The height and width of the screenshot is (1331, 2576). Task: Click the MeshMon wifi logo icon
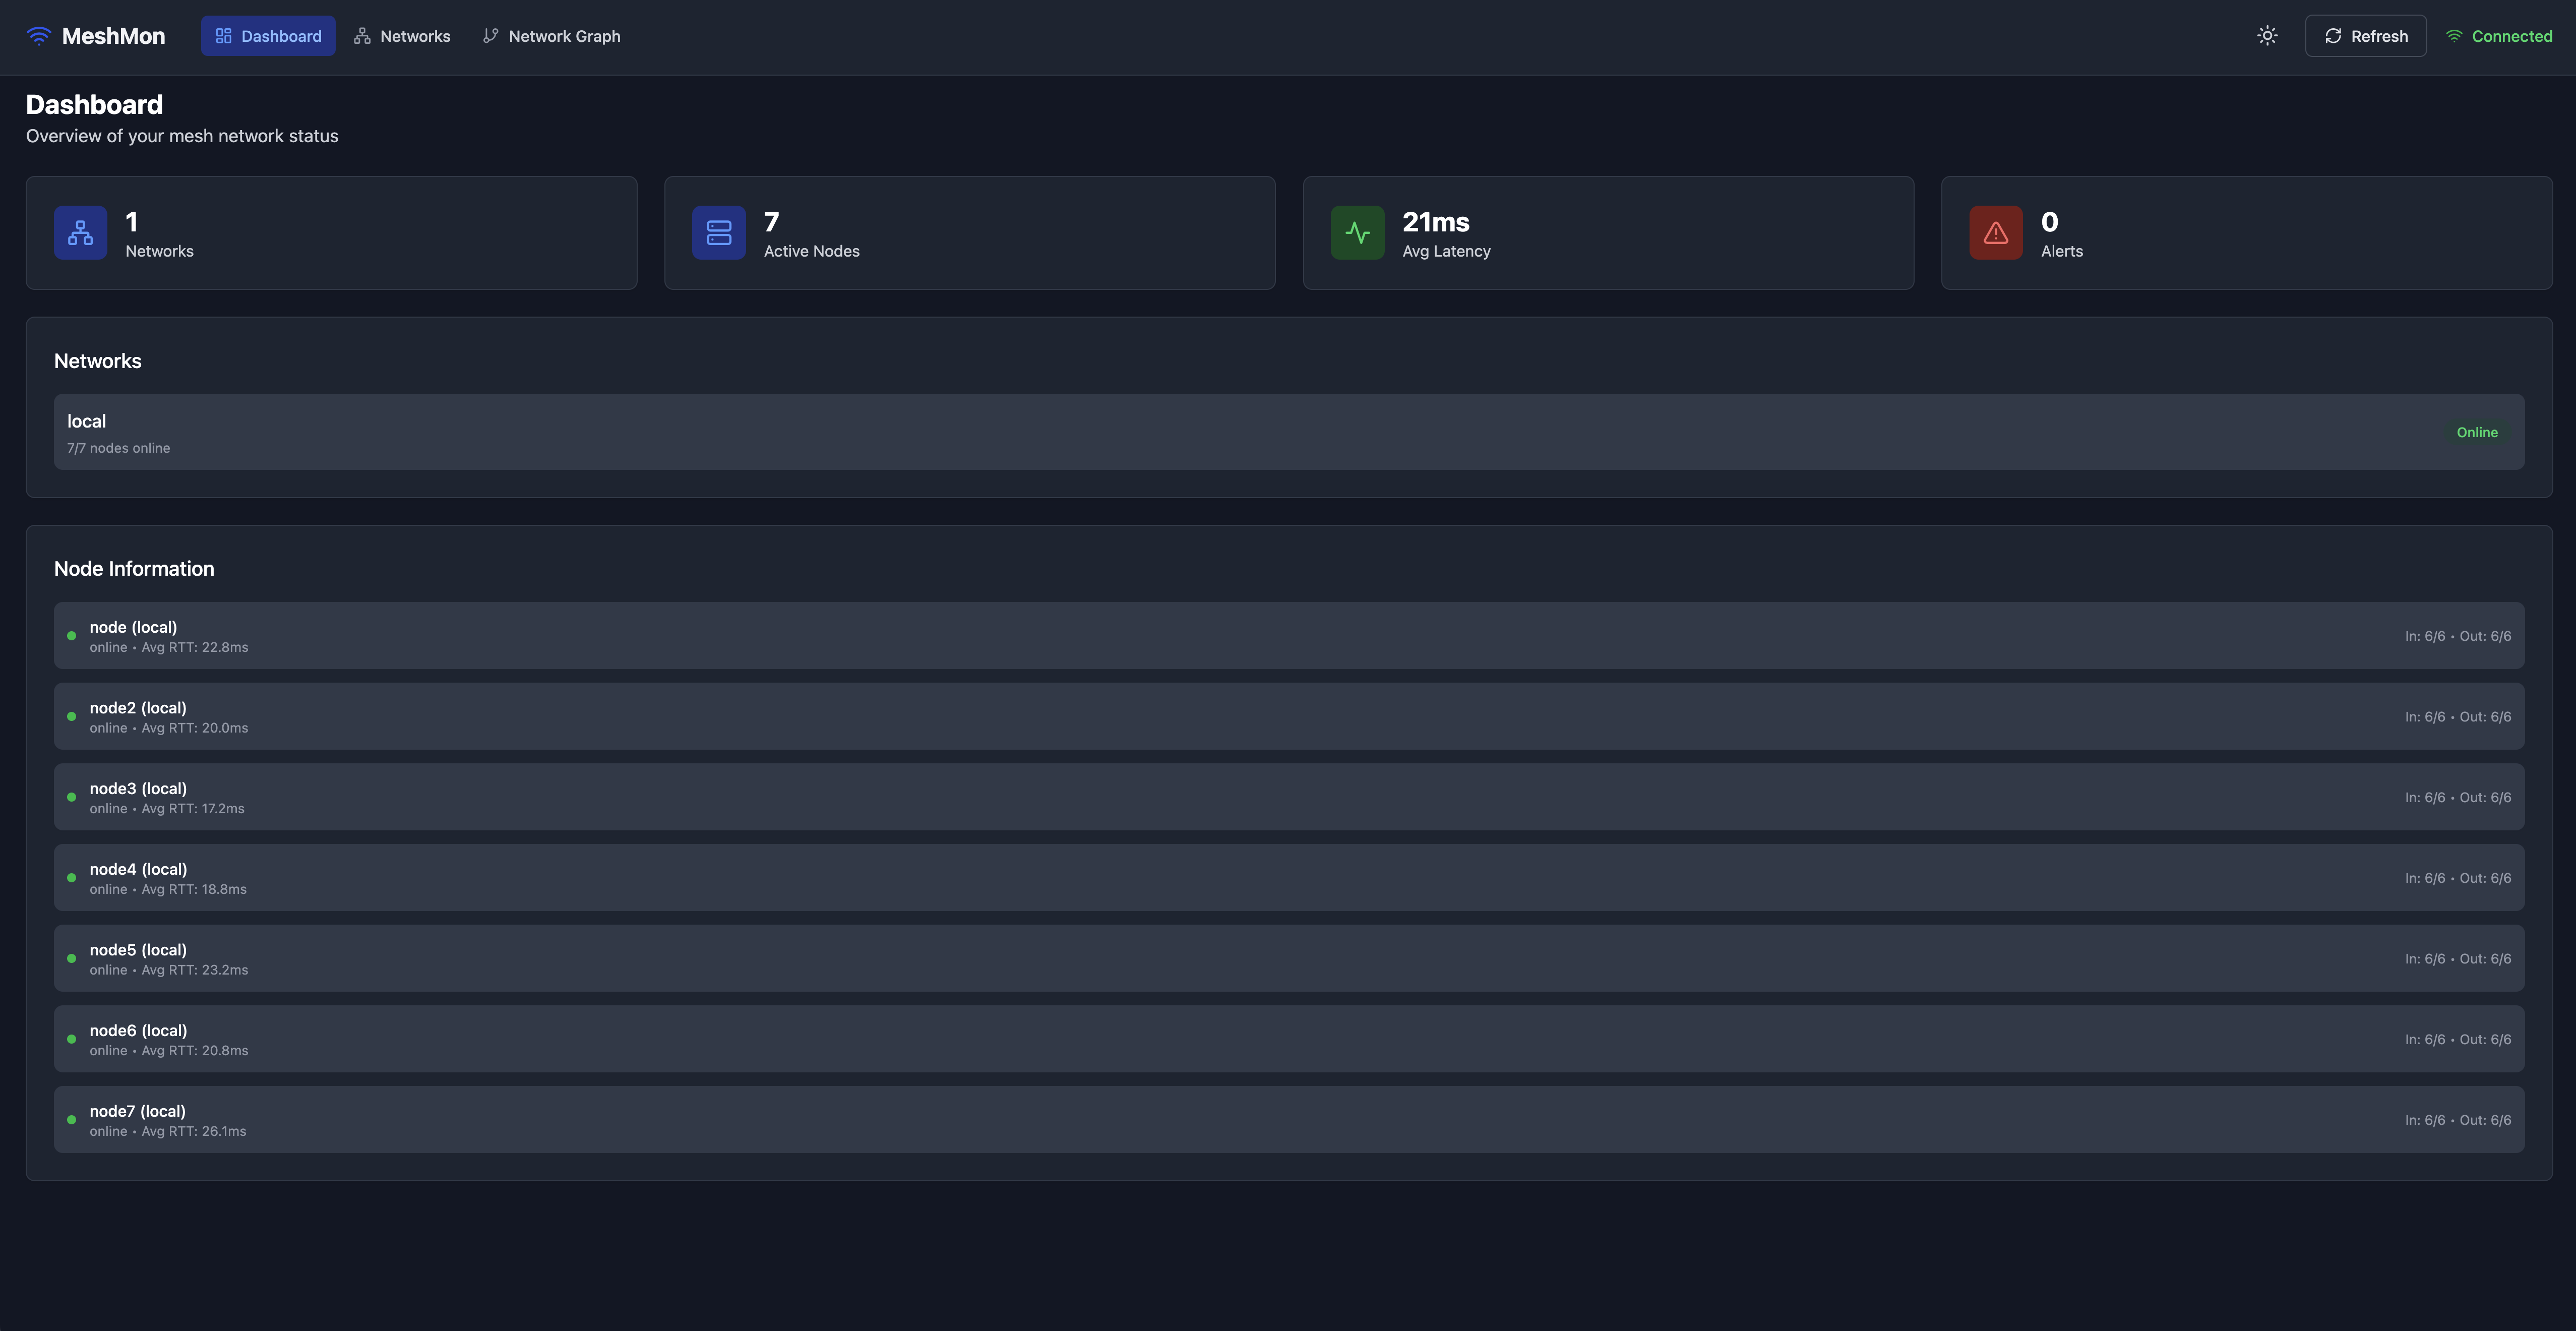tap(38, 36)
